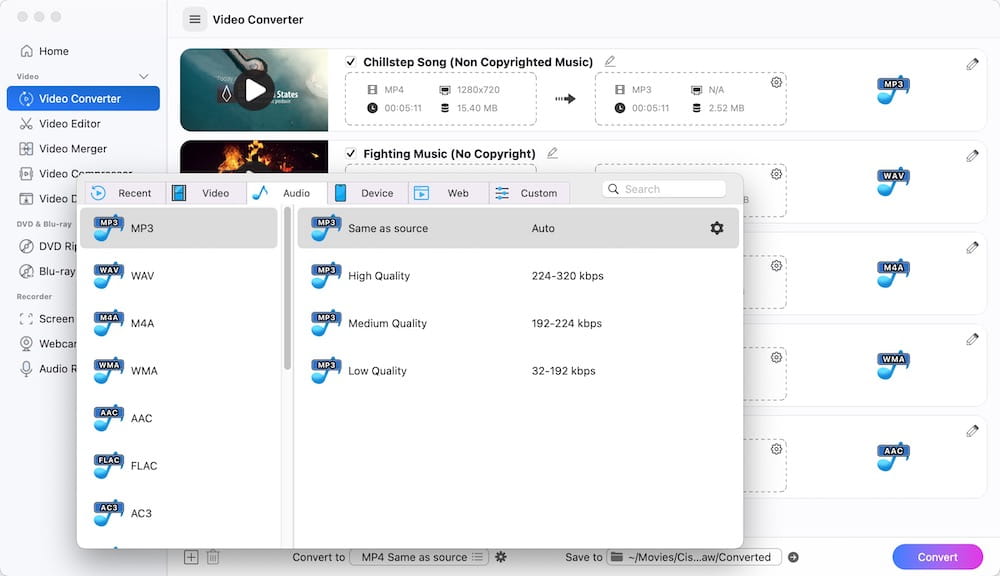The image size is (1000, 576).
Task: Open gear settings for Same as source preset
Action: (717, 228)
